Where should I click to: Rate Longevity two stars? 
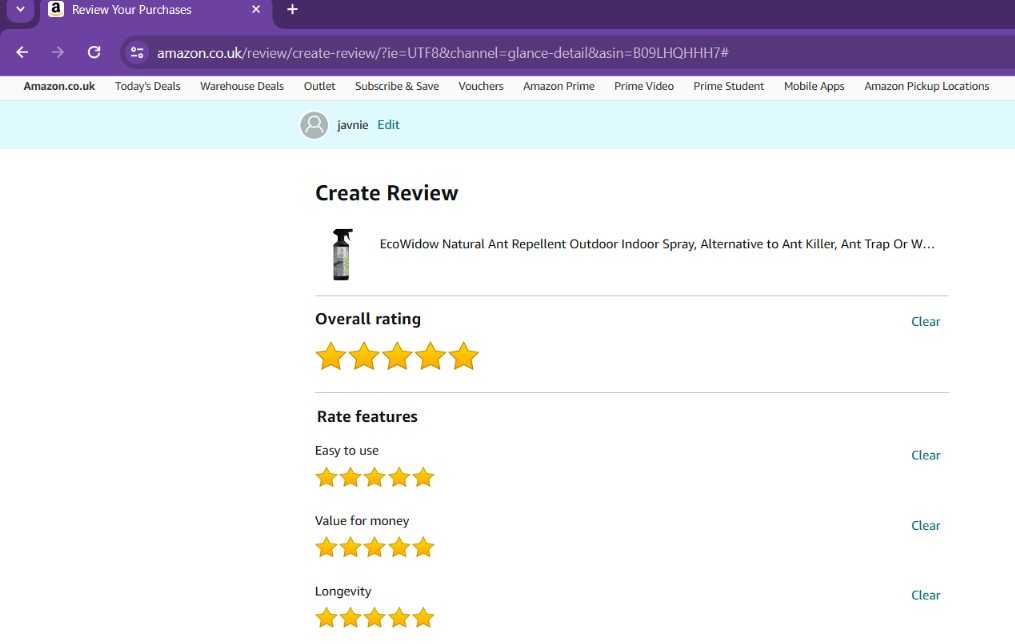click(x=350, y=618)
